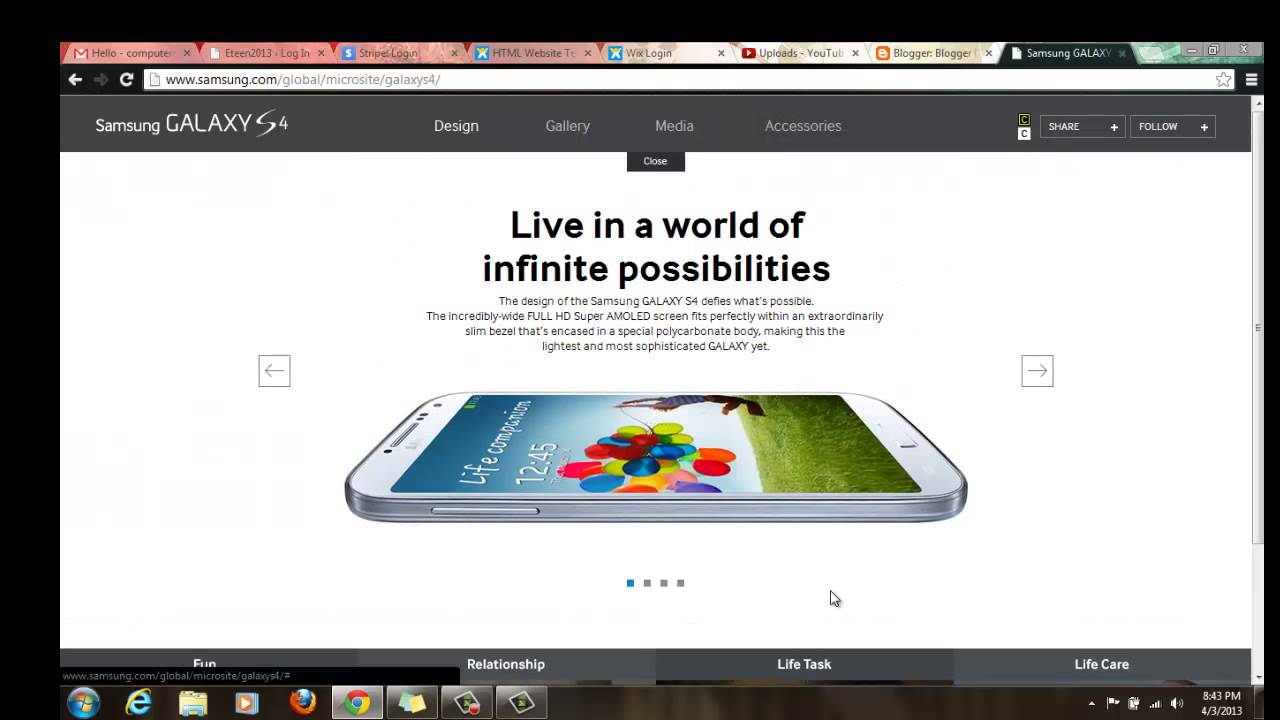The width and height of the screenshot is (1280, 720).
Task: Bookmark this page with the star icon
Action: coord(1223,80)
